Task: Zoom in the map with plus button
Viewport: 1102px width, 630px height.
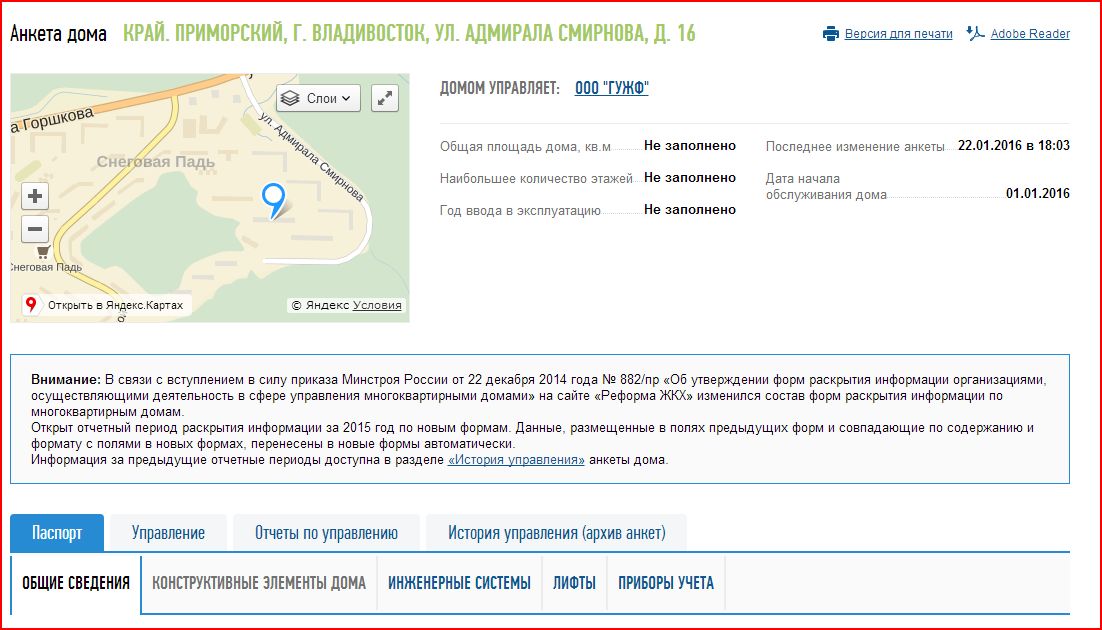Action: (35, 196)
